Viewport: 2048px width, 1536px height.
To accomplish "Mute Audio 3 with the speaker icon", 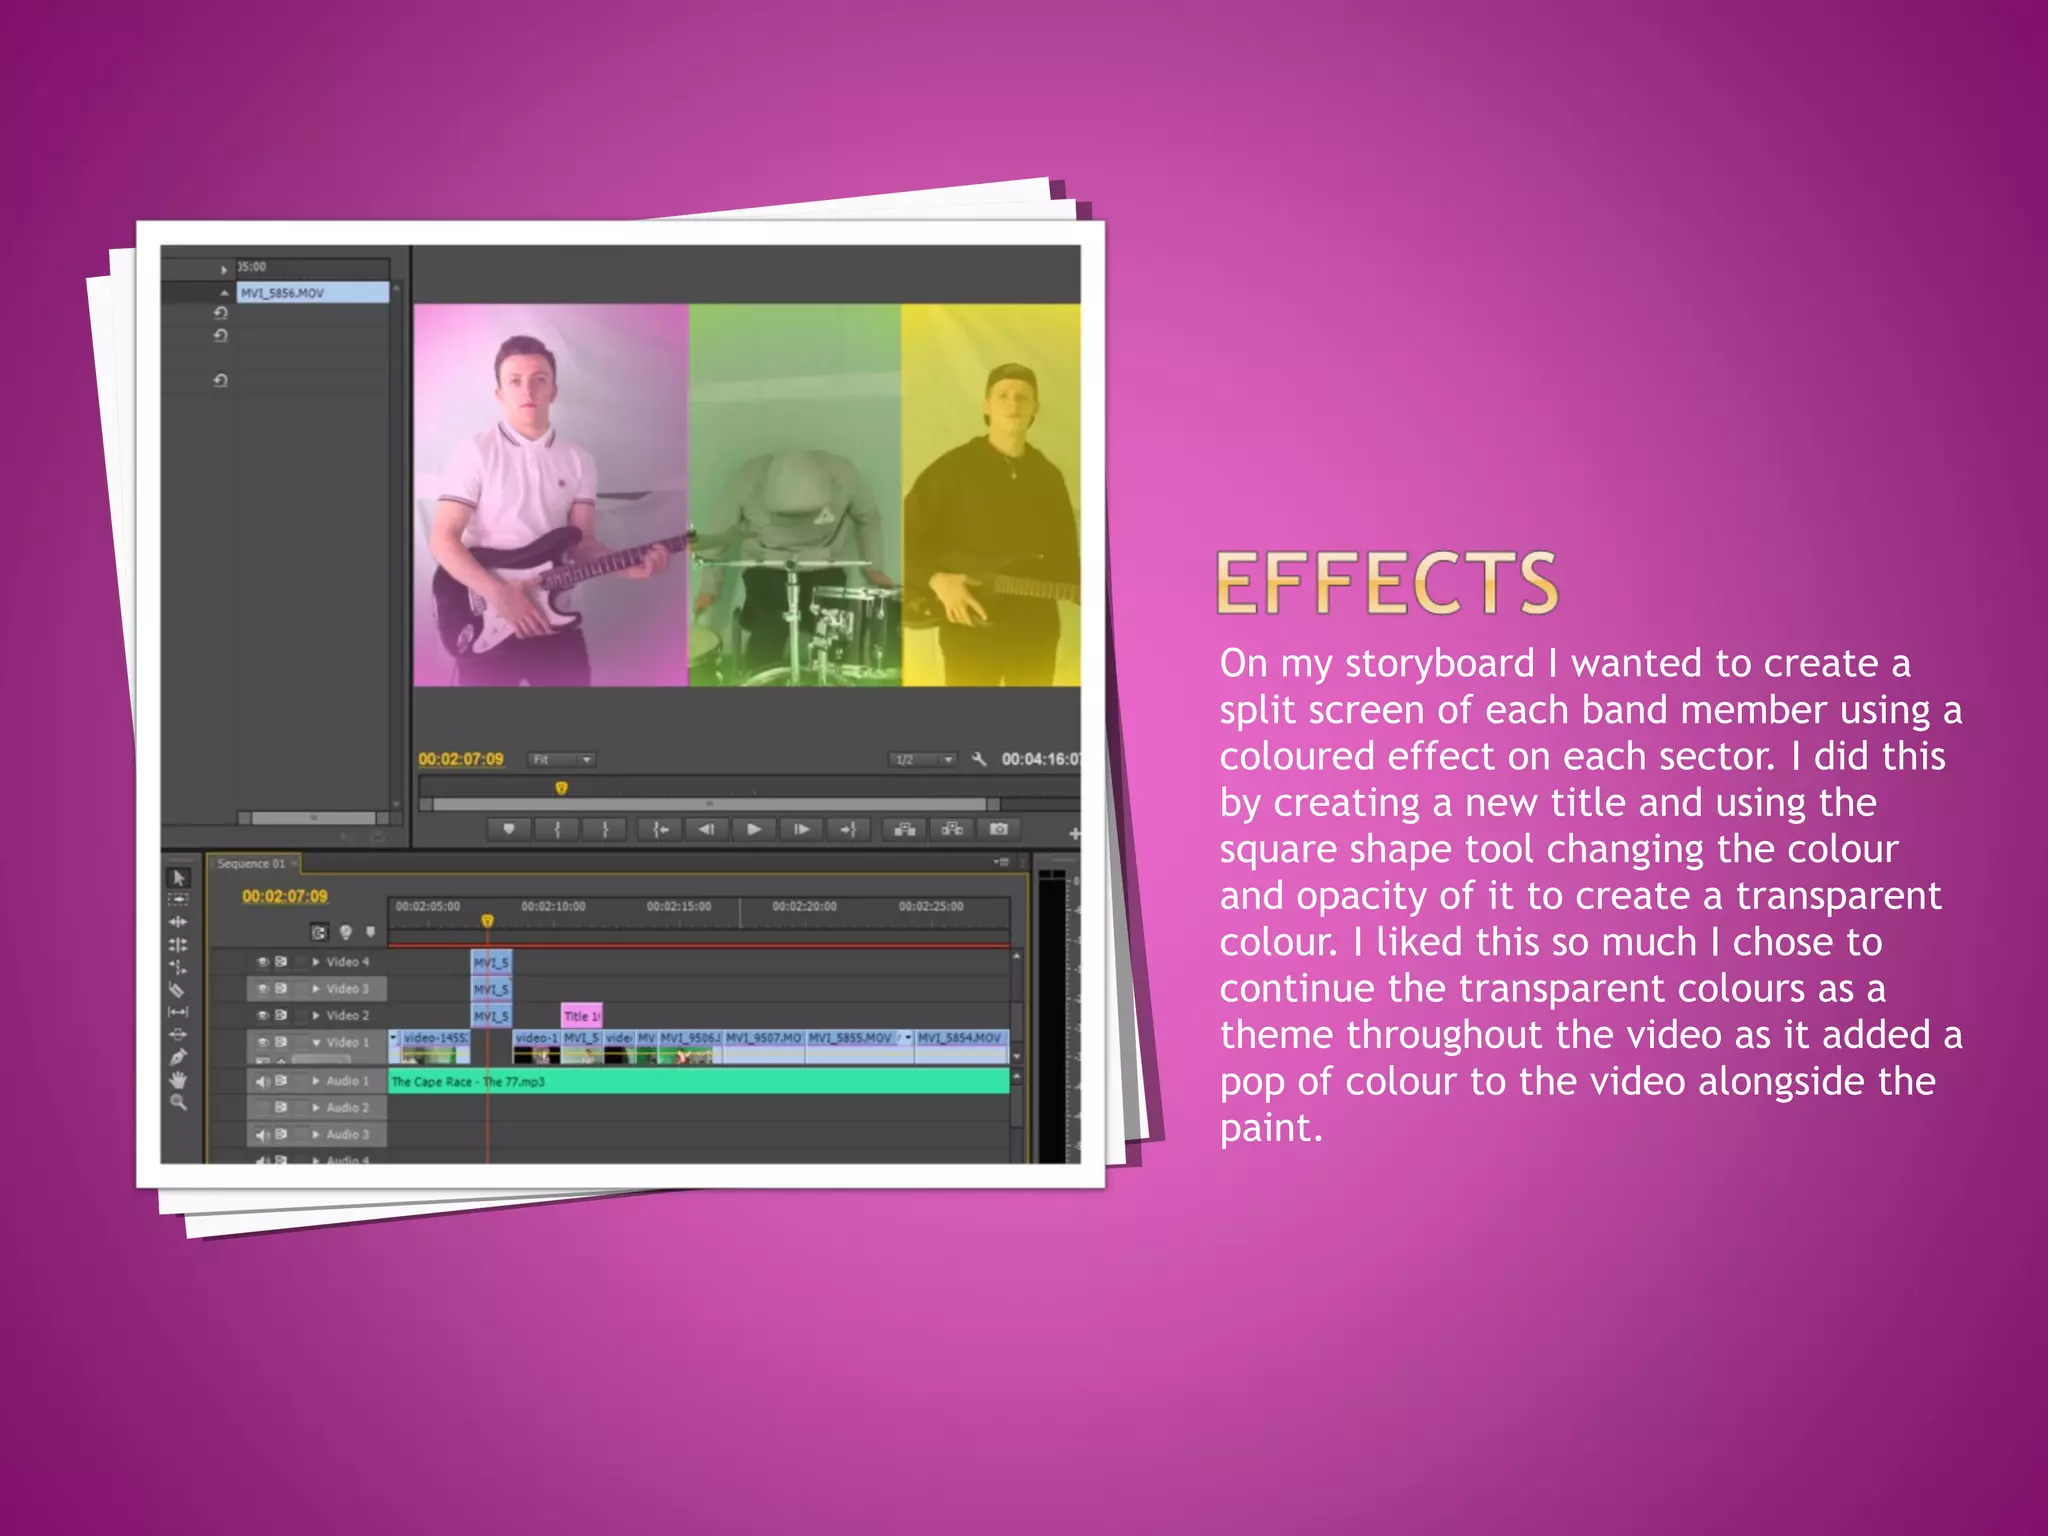I will tap(263, 1135).
